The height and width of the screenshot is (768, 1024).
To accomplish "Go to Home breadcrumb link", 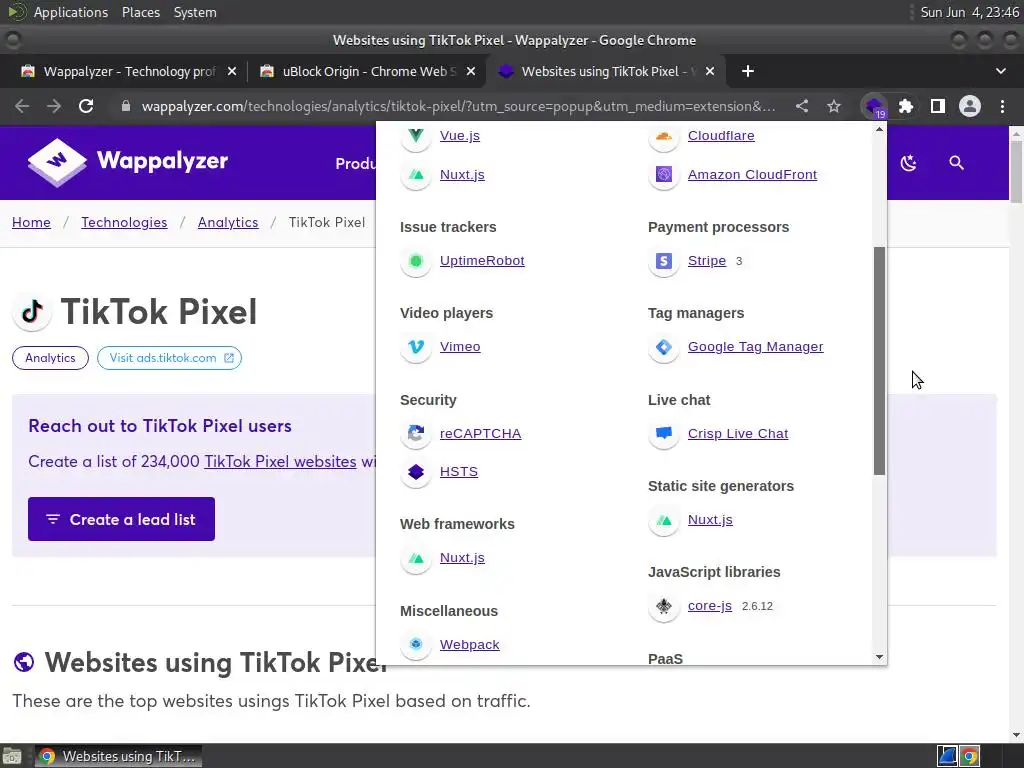I will [31, 223].
